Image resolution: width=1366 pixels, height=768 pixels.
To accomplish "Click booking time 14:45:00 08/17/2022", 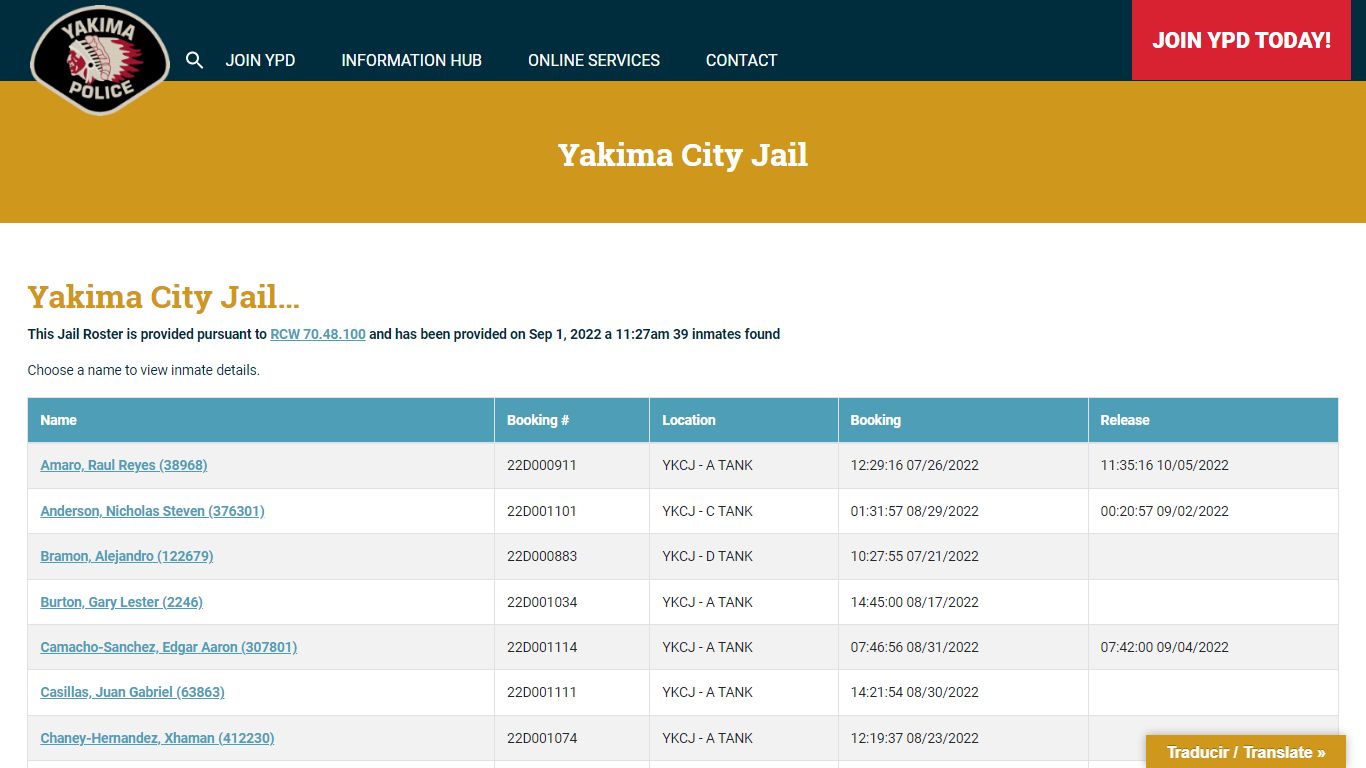I will (x=915, y=602).
